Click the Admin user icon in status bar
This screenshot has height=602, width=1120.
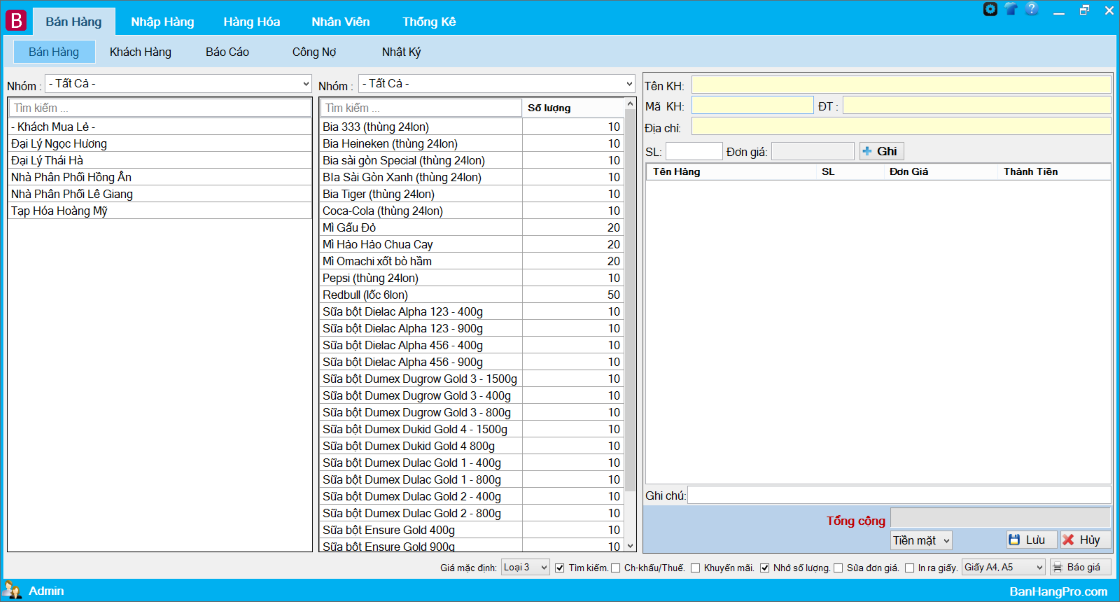[12, 590]
